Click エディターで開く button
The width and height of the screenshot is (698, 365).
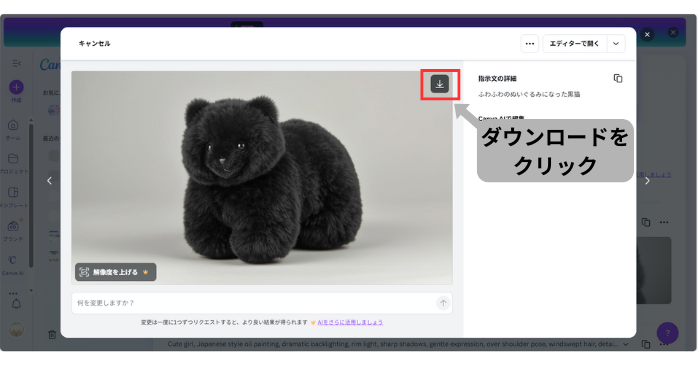click(574, 44)
